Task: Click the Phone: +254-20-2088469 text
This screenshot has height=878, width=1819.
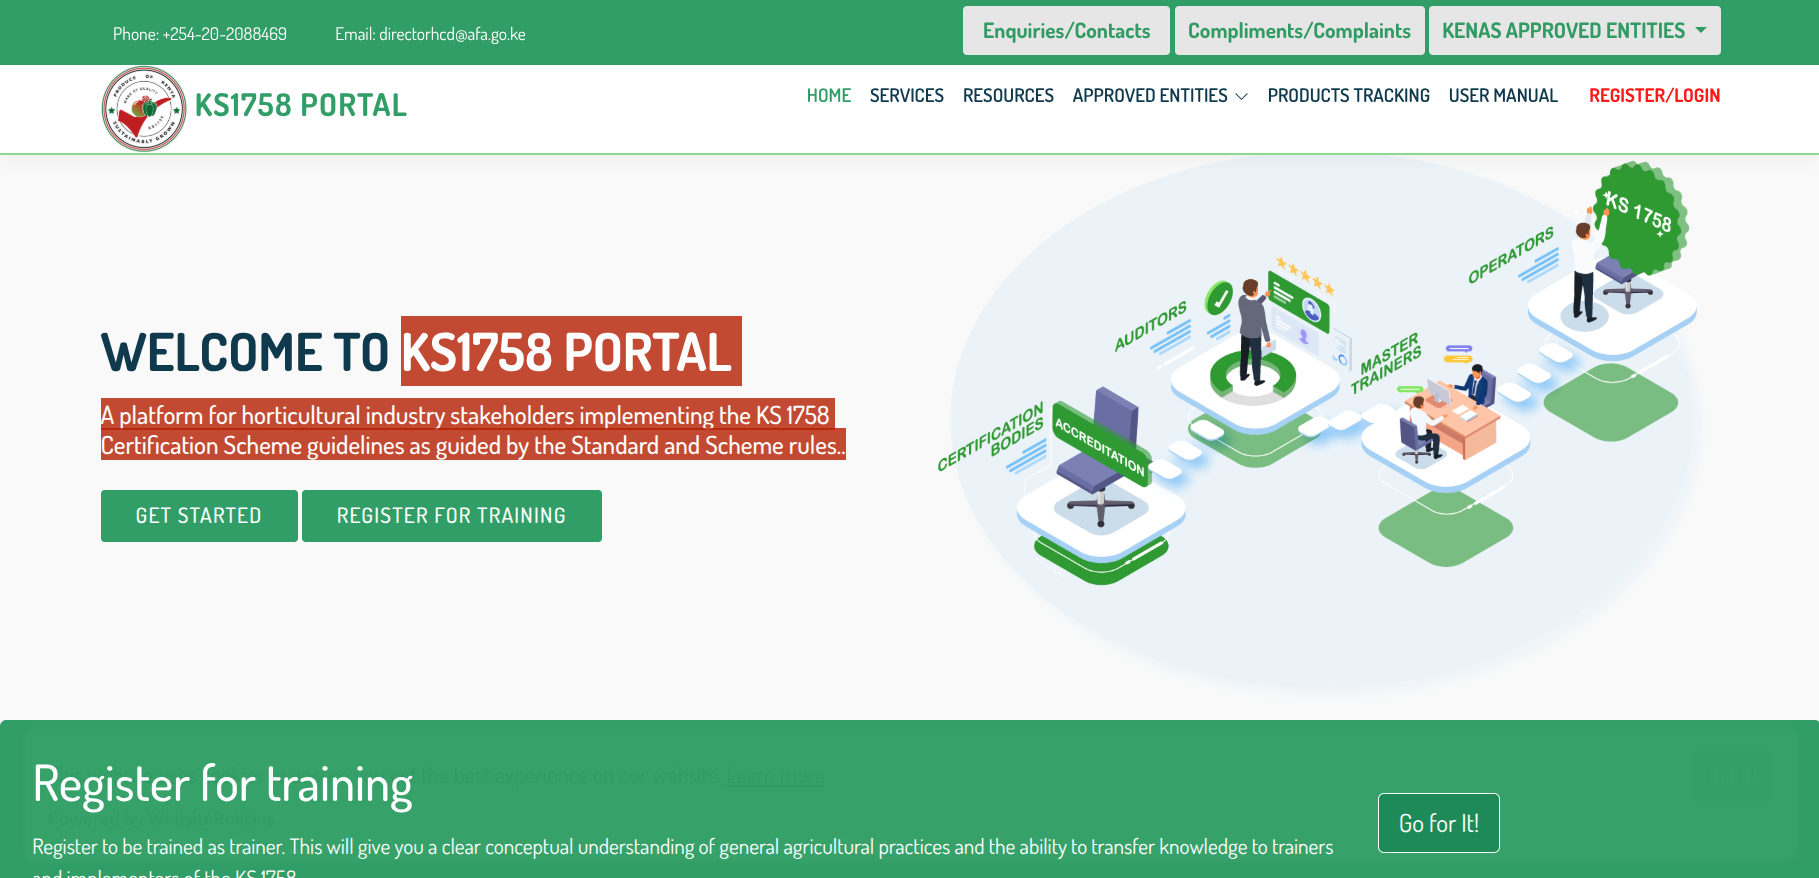Action: [200, 34]
